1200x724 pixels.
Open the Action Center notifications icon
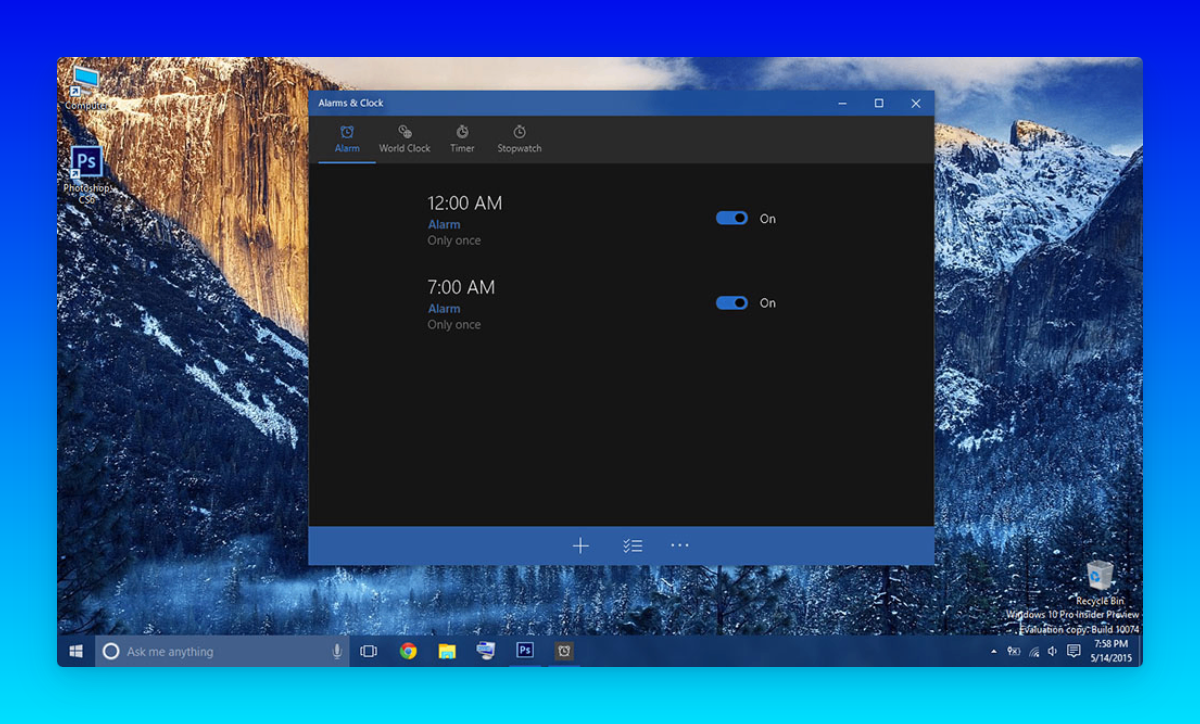(1073, 651)
